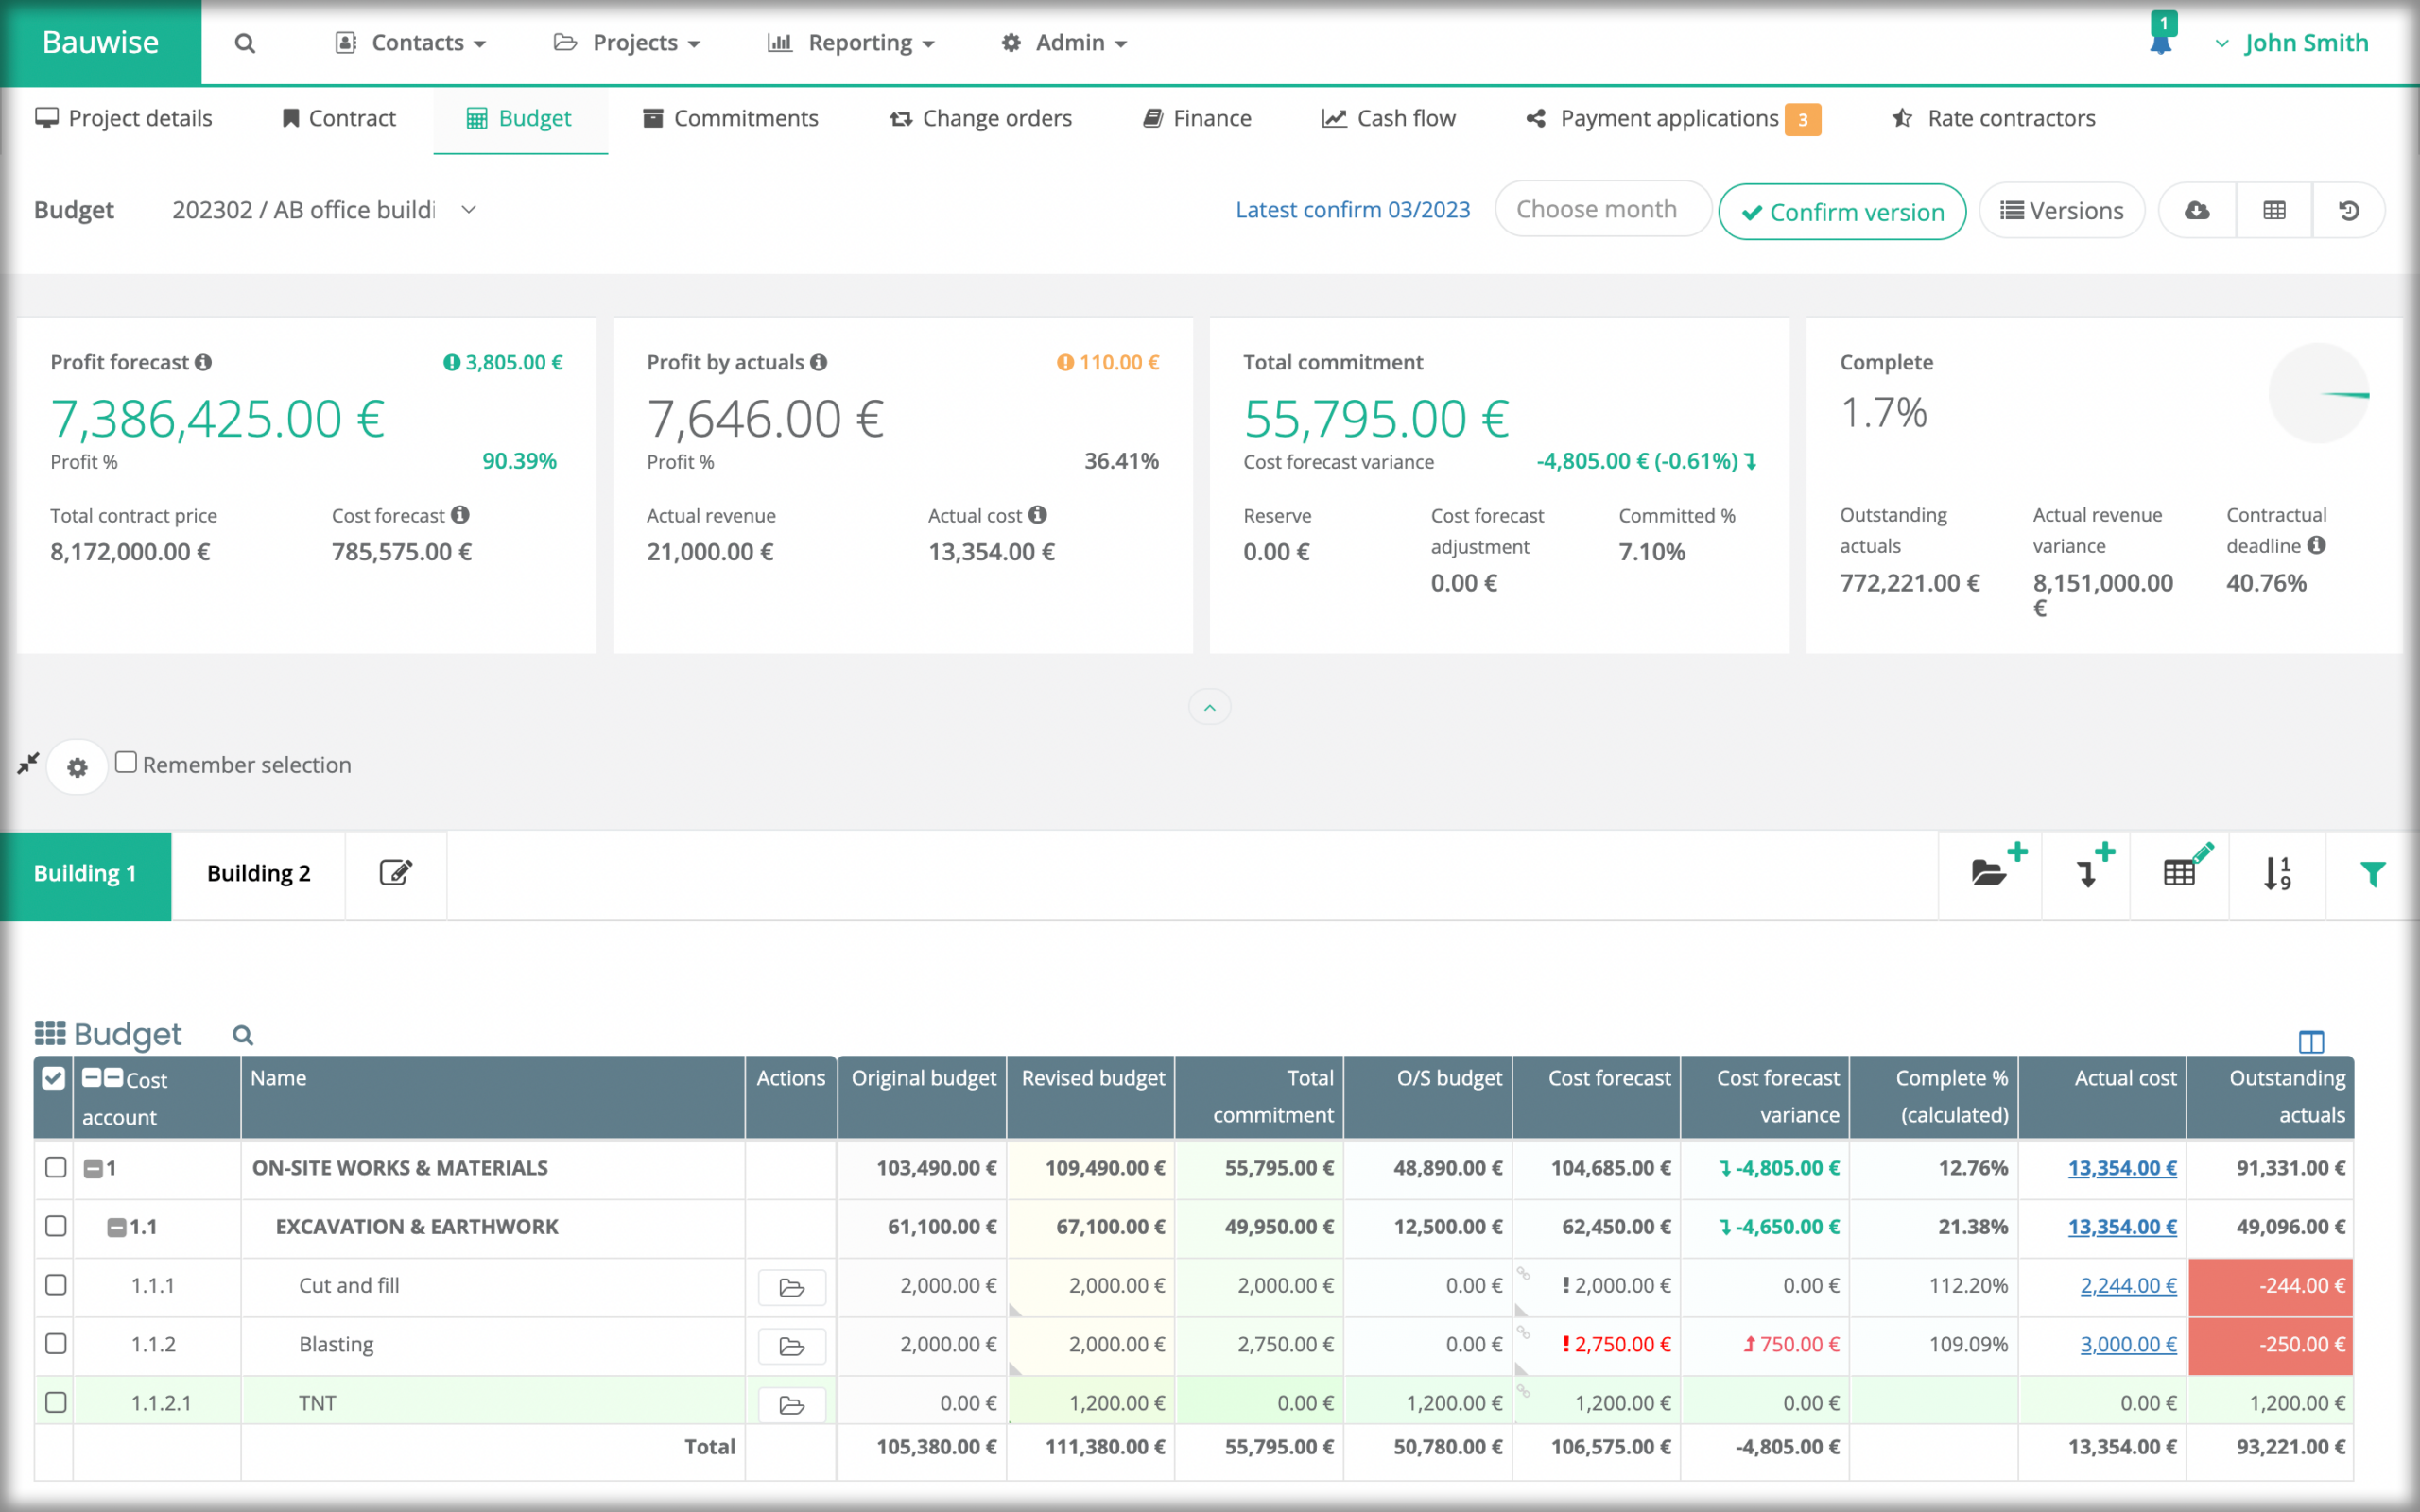Image resolution: width=2420 pixels, height=1512 pixels.
Task: Toggle the Remember selection checkbox
Action: (x=126, y=763)
